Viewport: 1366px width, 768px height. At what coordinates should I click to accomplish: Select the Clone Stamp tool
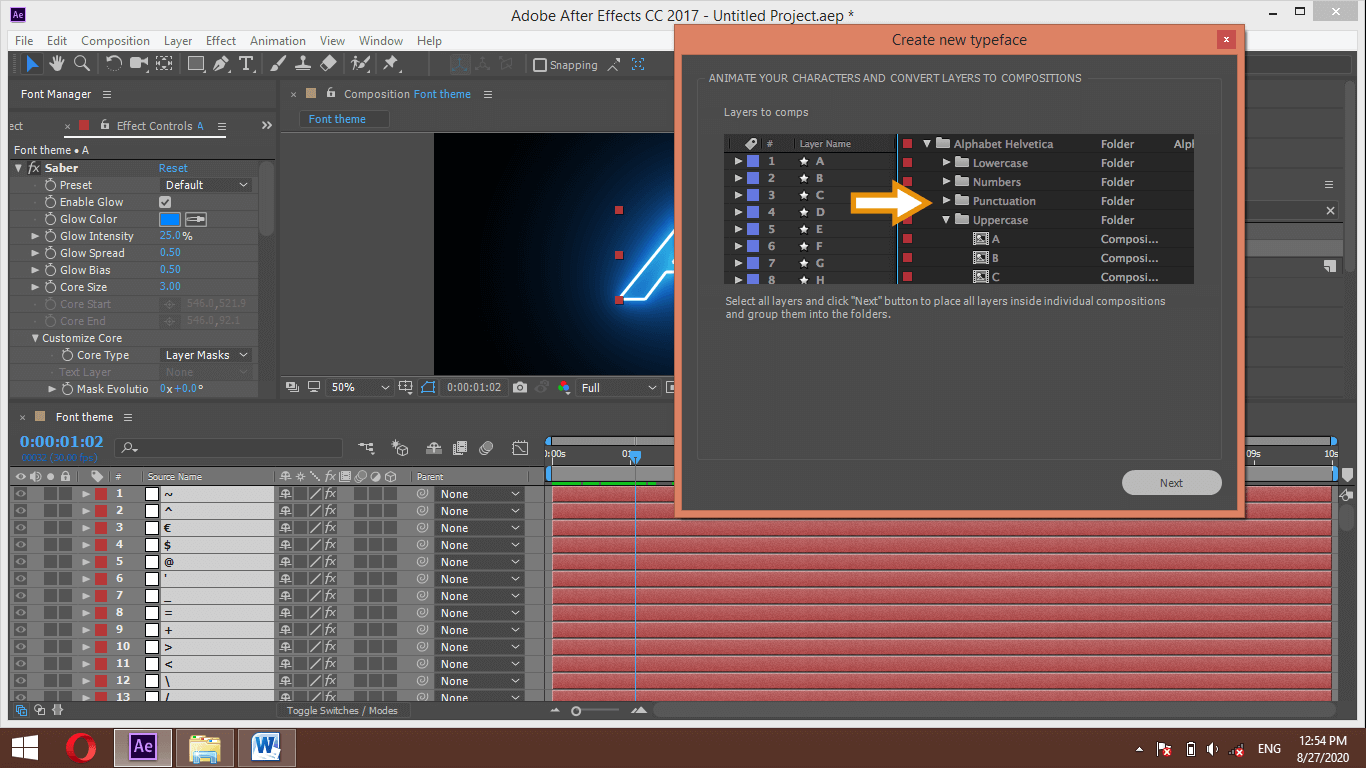[302, 64]
